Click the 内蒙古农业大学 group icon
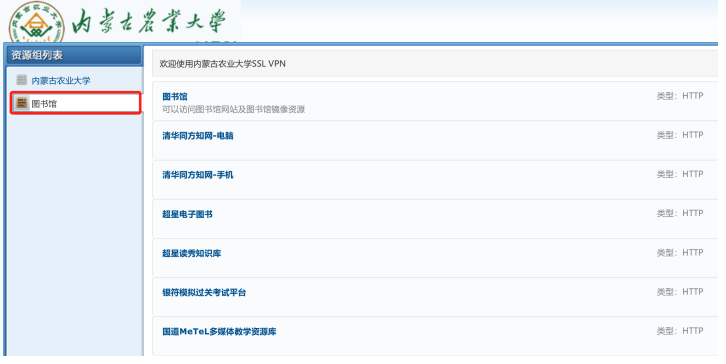The height and width of the screenshot is (364, 726). pos(22,80)
